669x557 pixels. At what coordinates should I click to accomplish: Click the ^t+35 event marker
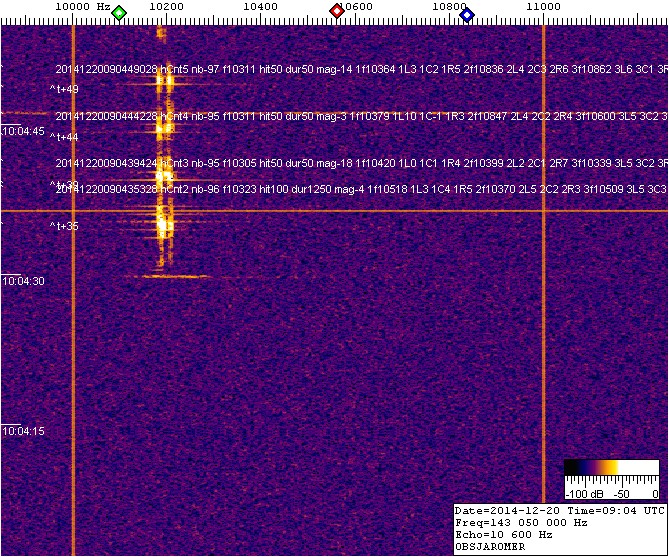pos(65,227)
